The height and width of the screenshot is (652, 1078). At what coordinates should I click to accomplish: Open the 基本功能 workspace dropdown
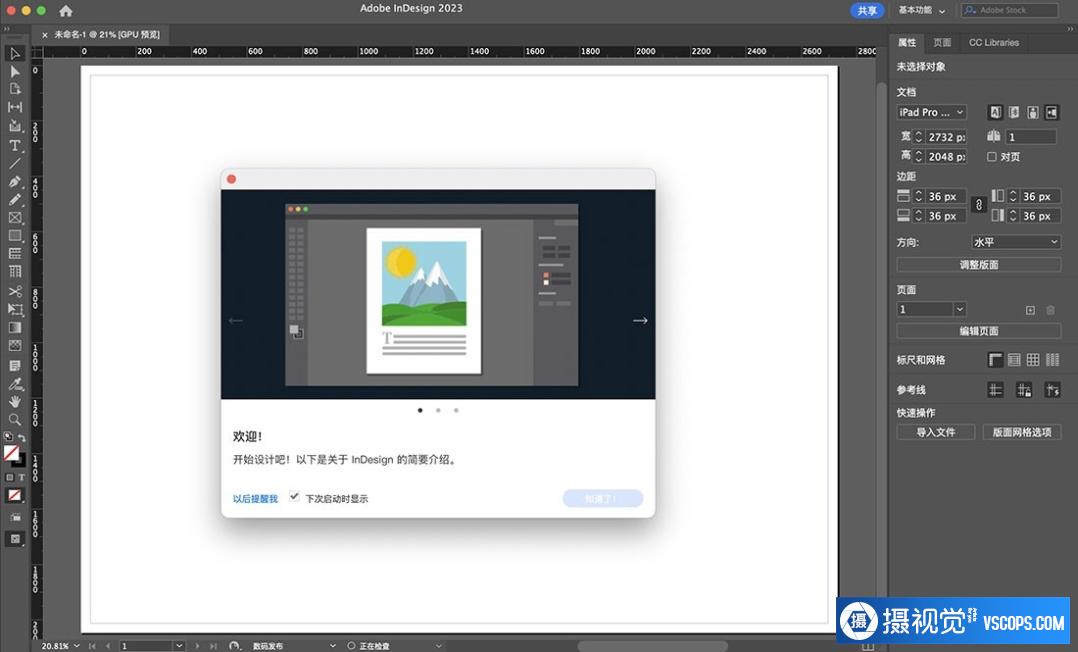click(x=922, y=10)
